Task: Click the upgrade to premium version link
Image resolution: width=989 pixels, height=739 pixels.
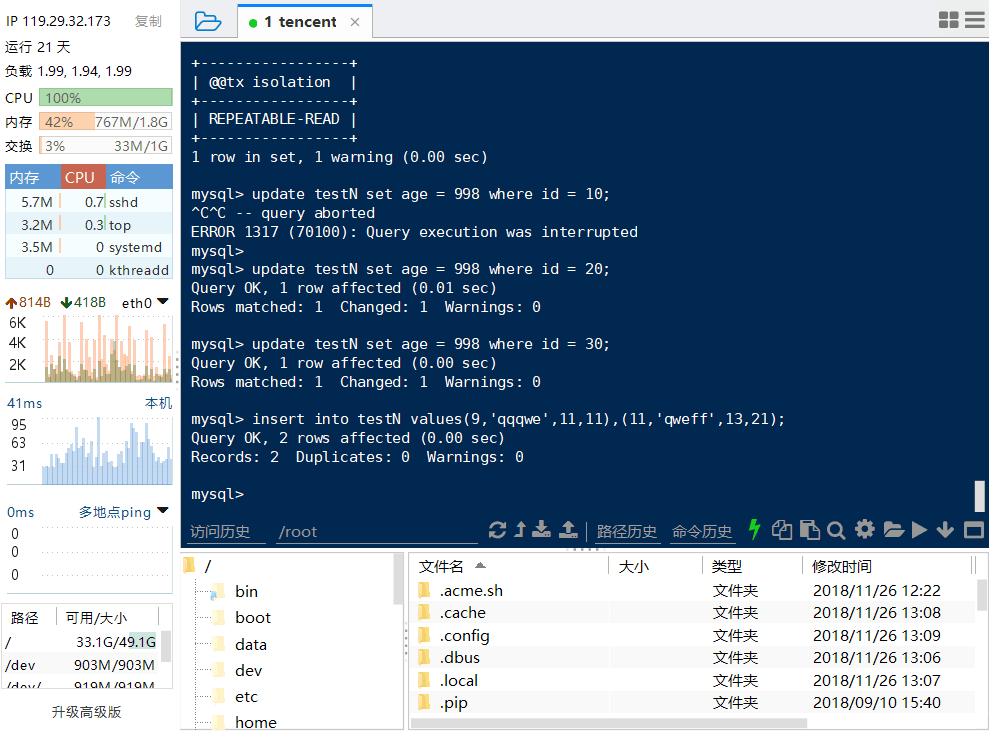Action: 86,712
